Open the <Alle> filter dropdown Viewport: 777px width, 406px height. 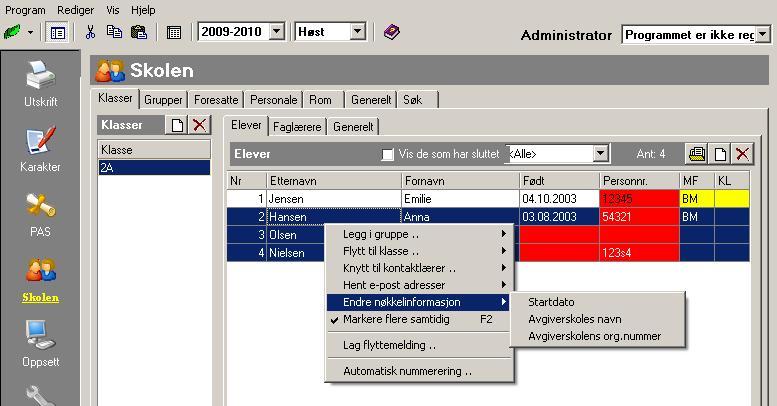[601, 154]
